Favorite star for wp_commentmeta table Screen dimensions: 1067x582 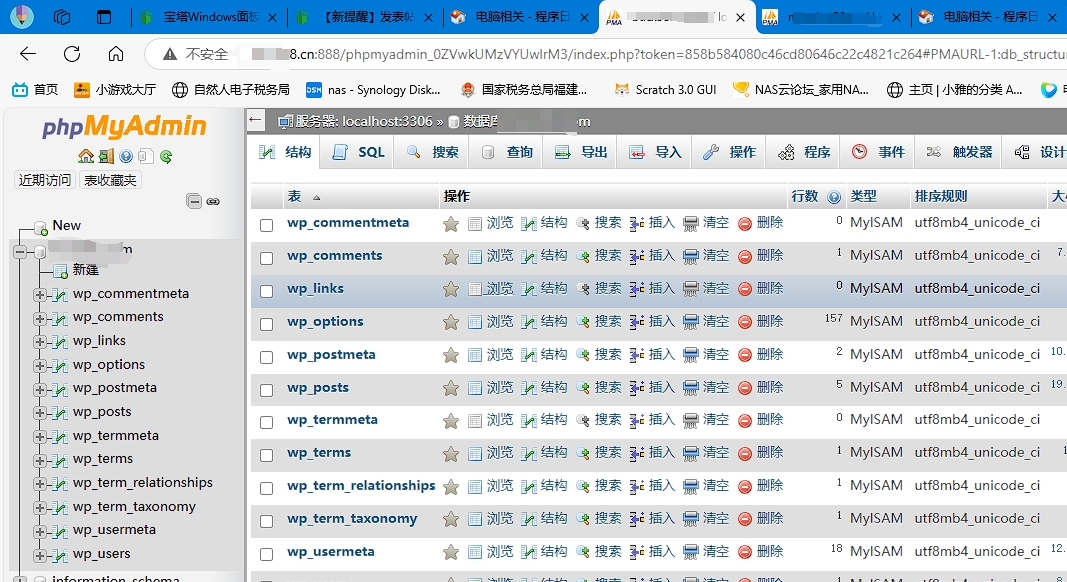tap(450, 223)
